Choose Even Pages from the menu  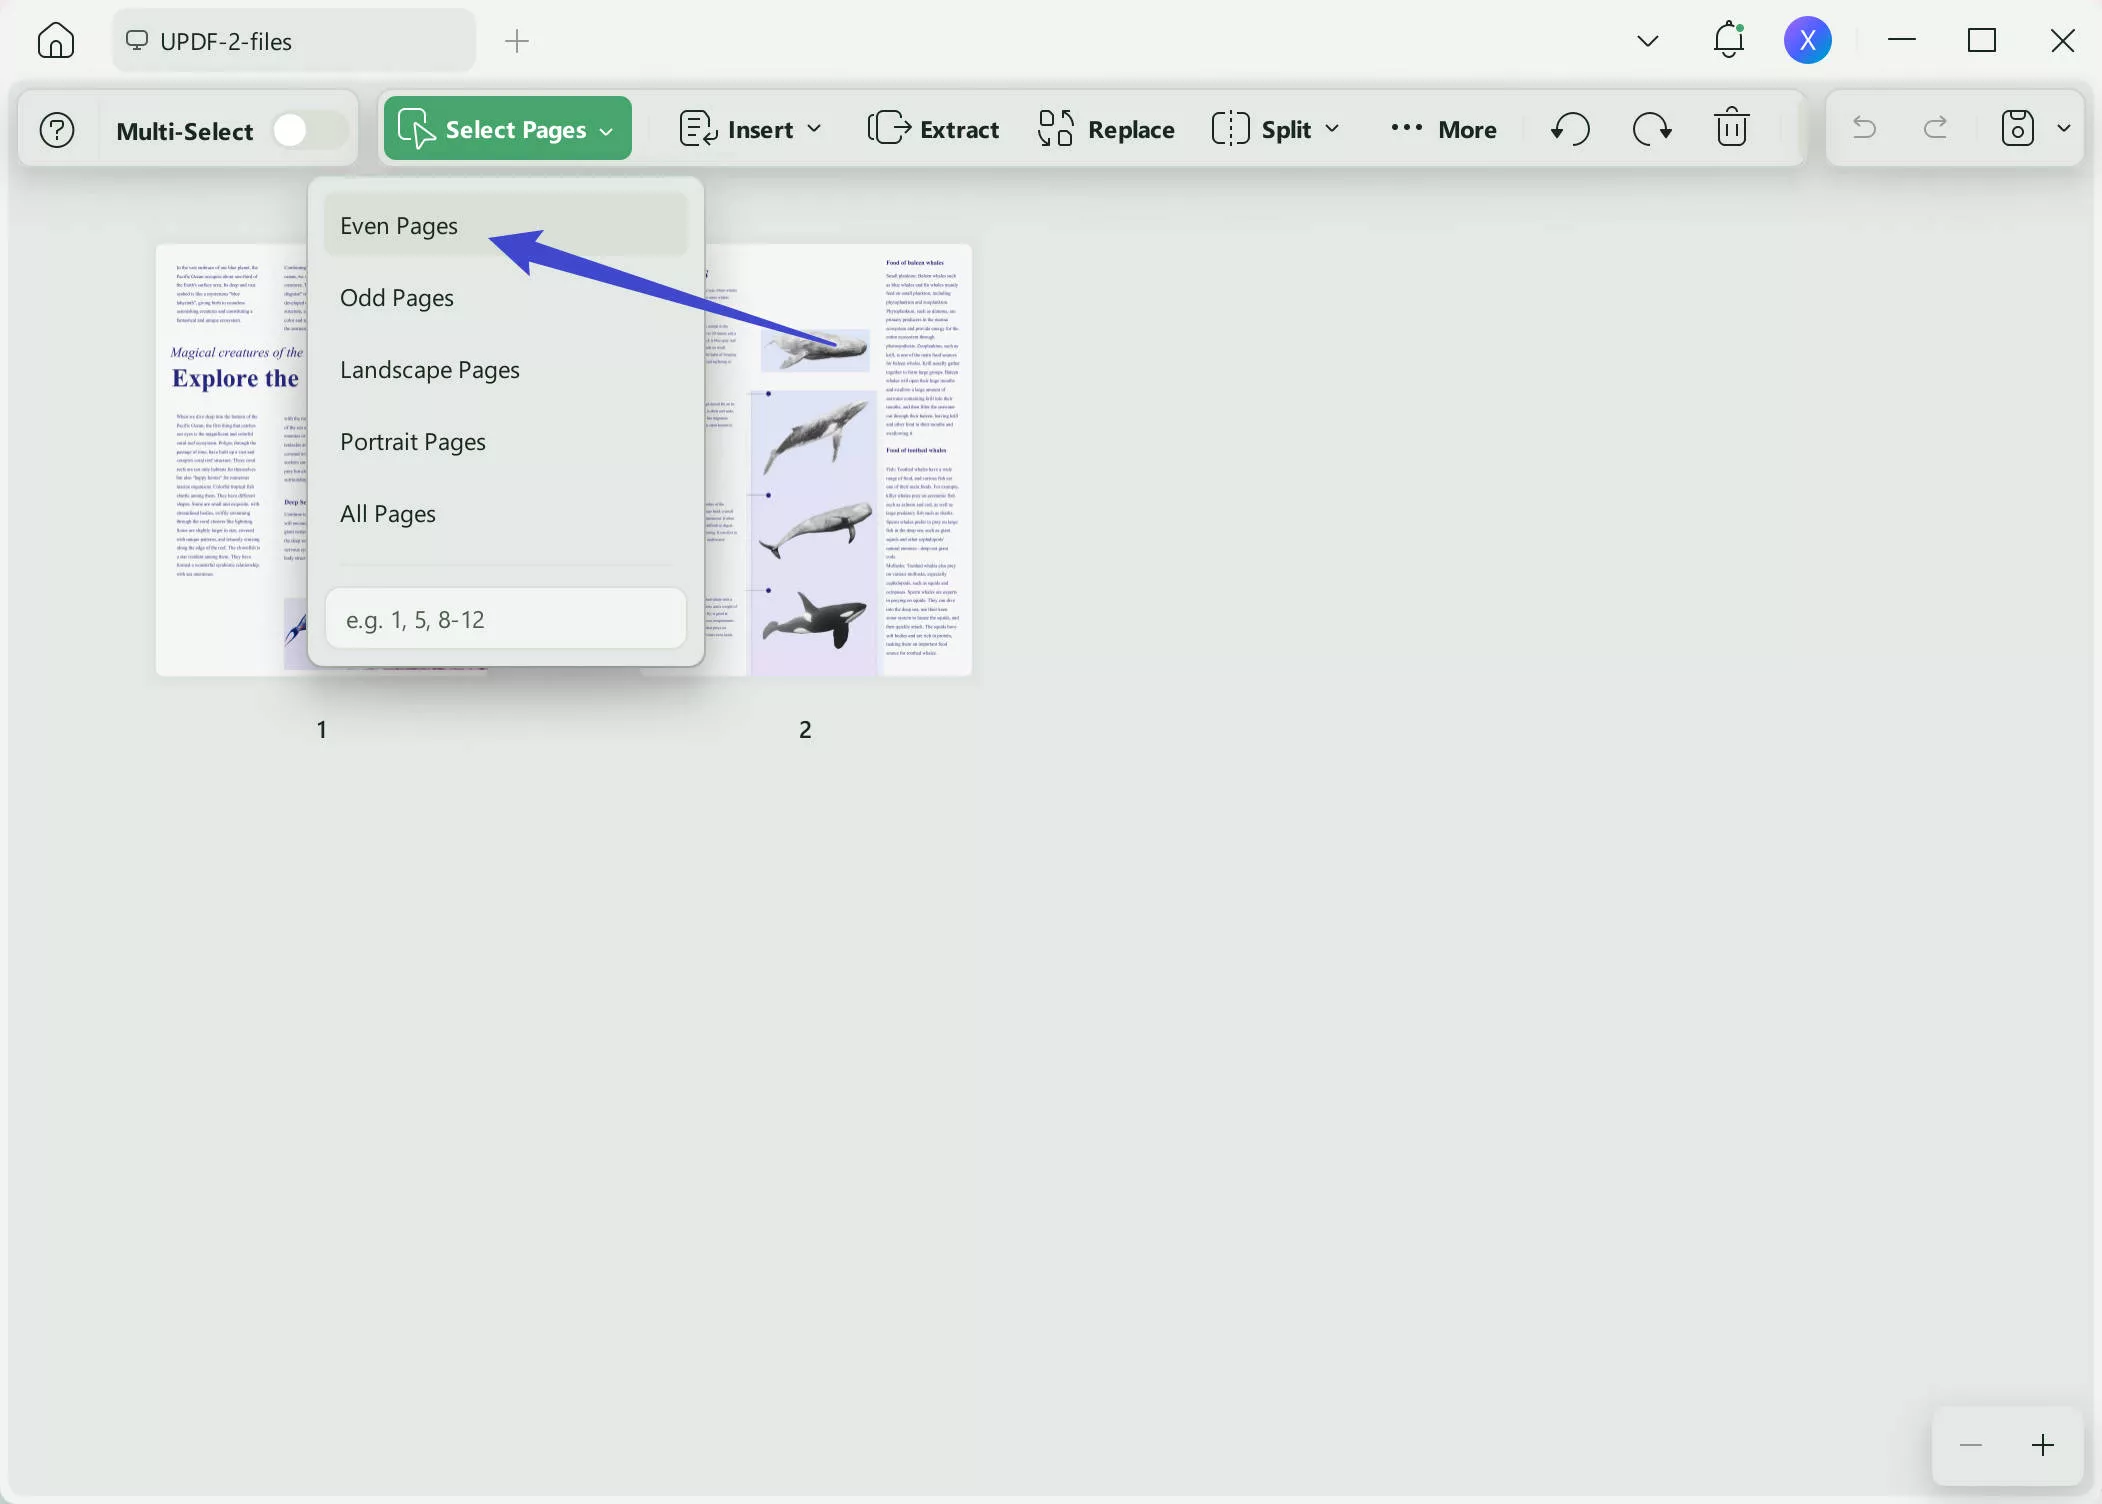[x=398, y=225]
